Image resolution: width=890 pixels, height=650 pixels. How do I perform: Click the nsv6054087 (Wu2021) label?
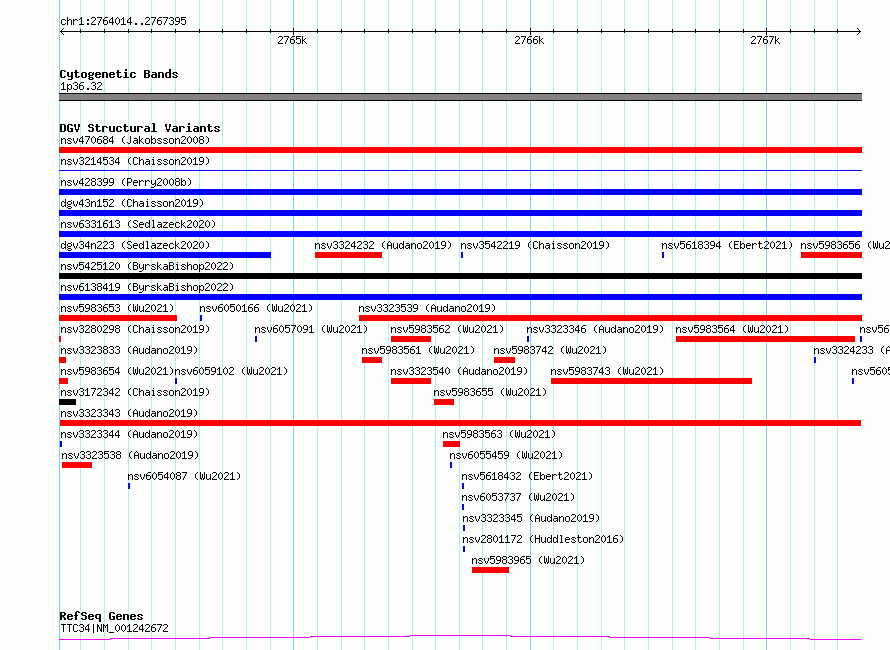click(x=184, y=476)
